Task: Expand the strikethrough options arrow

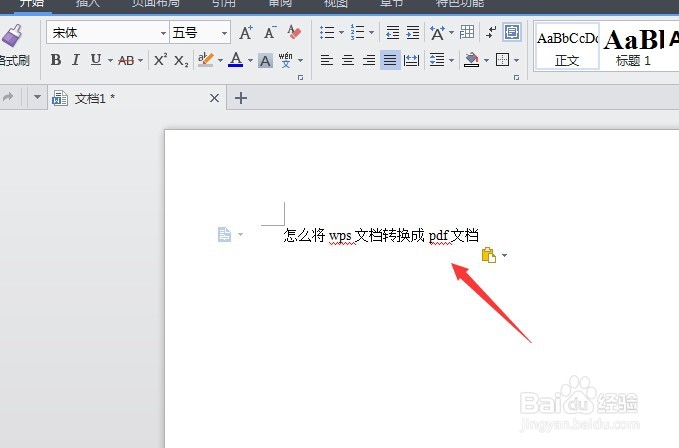Action: click(x=140, y=60)
